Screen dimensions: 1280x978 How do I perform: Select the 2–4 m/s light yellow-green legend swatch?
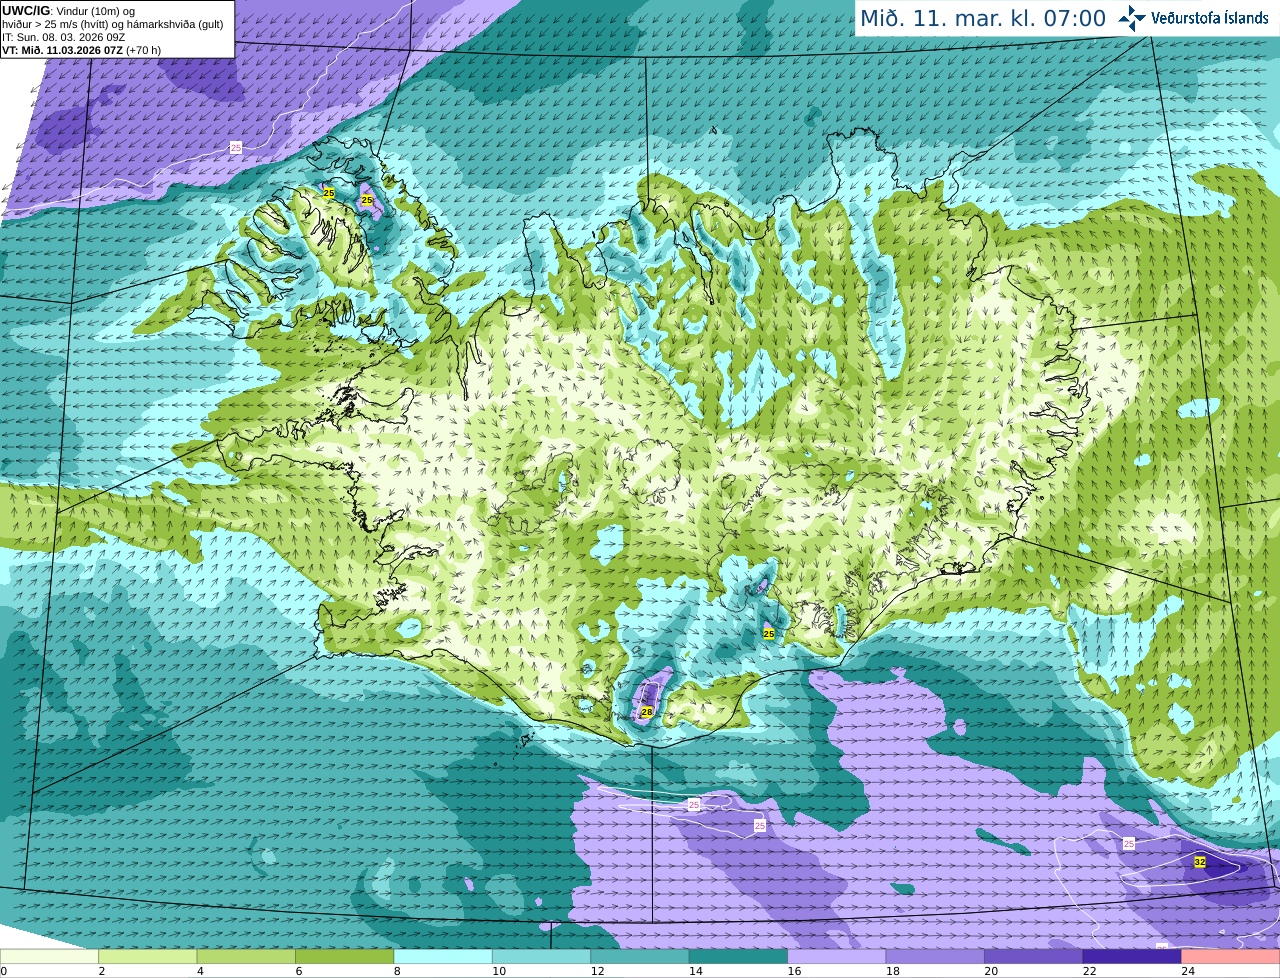tap(148, 956)
